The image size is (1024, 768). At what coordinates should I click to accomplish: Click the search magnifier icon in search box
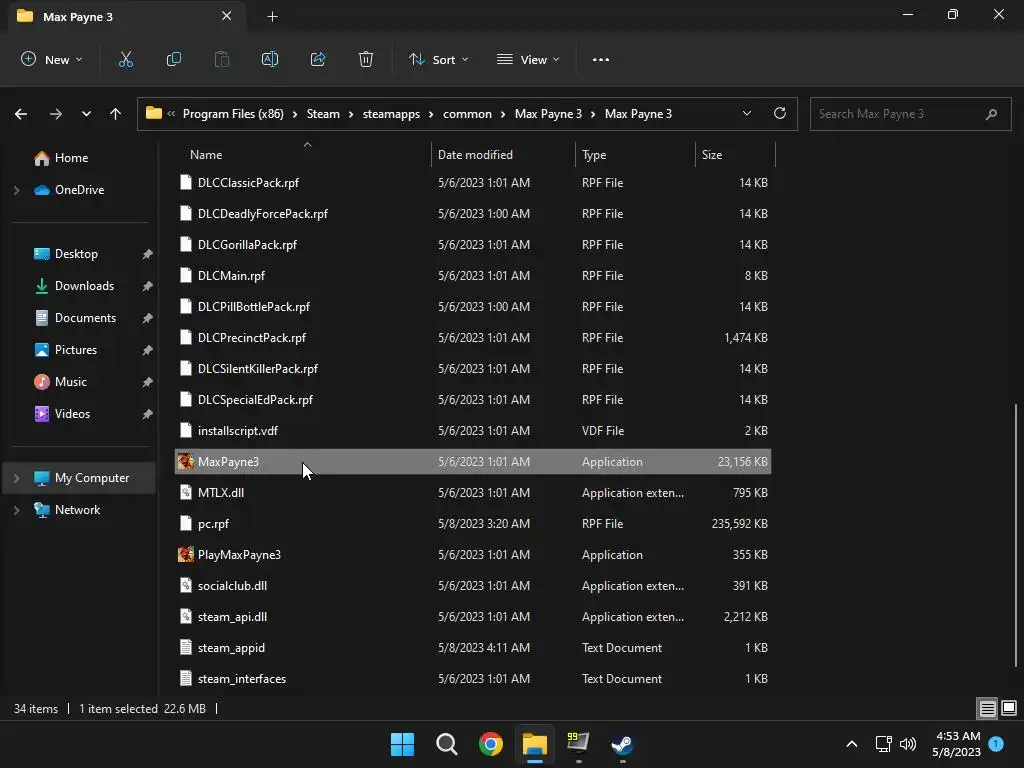click(991, 114)
